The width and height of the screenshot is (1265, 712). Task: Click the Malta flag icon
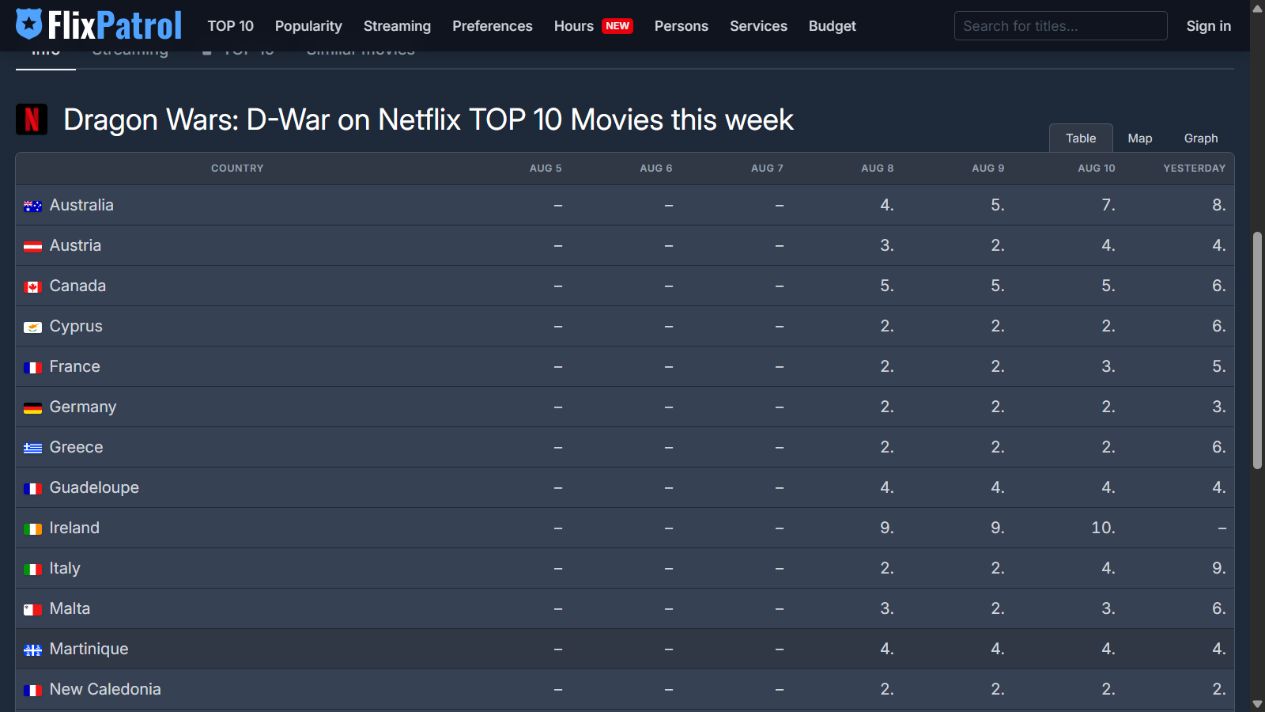point(33,609)
